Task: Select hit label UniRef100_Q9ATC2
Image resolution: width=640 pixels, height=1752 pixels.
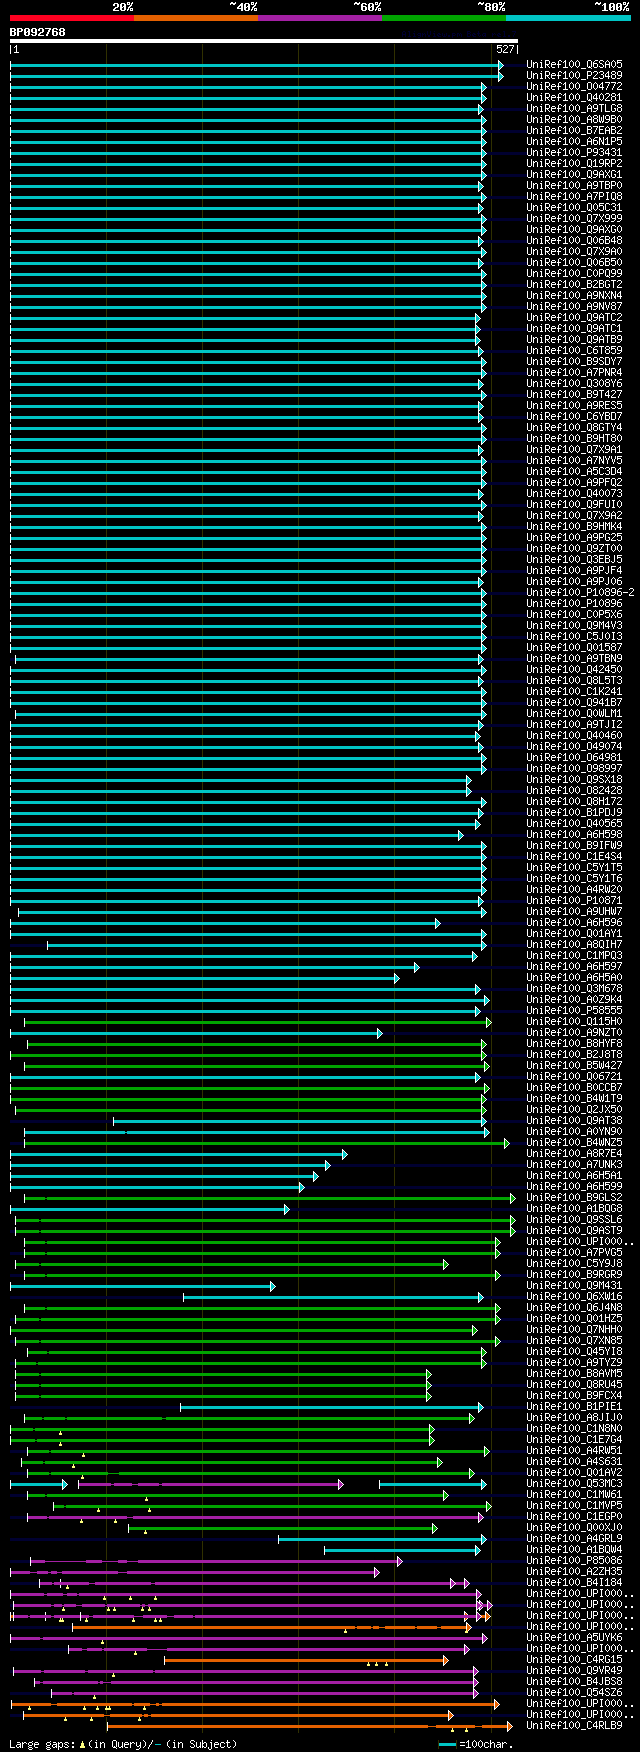Action: [x=574, y=318]
